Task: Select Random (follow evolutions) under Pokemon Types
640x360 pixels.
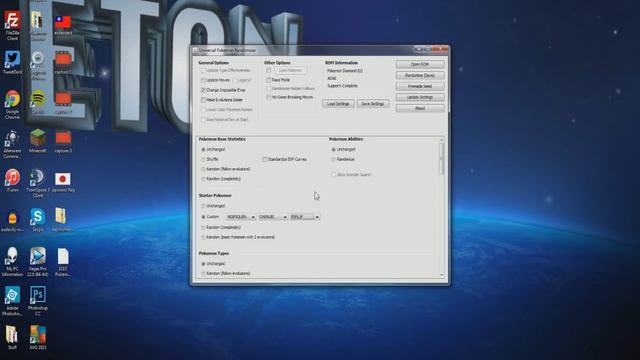Action: pyautogui.click(x=203, y=273)
